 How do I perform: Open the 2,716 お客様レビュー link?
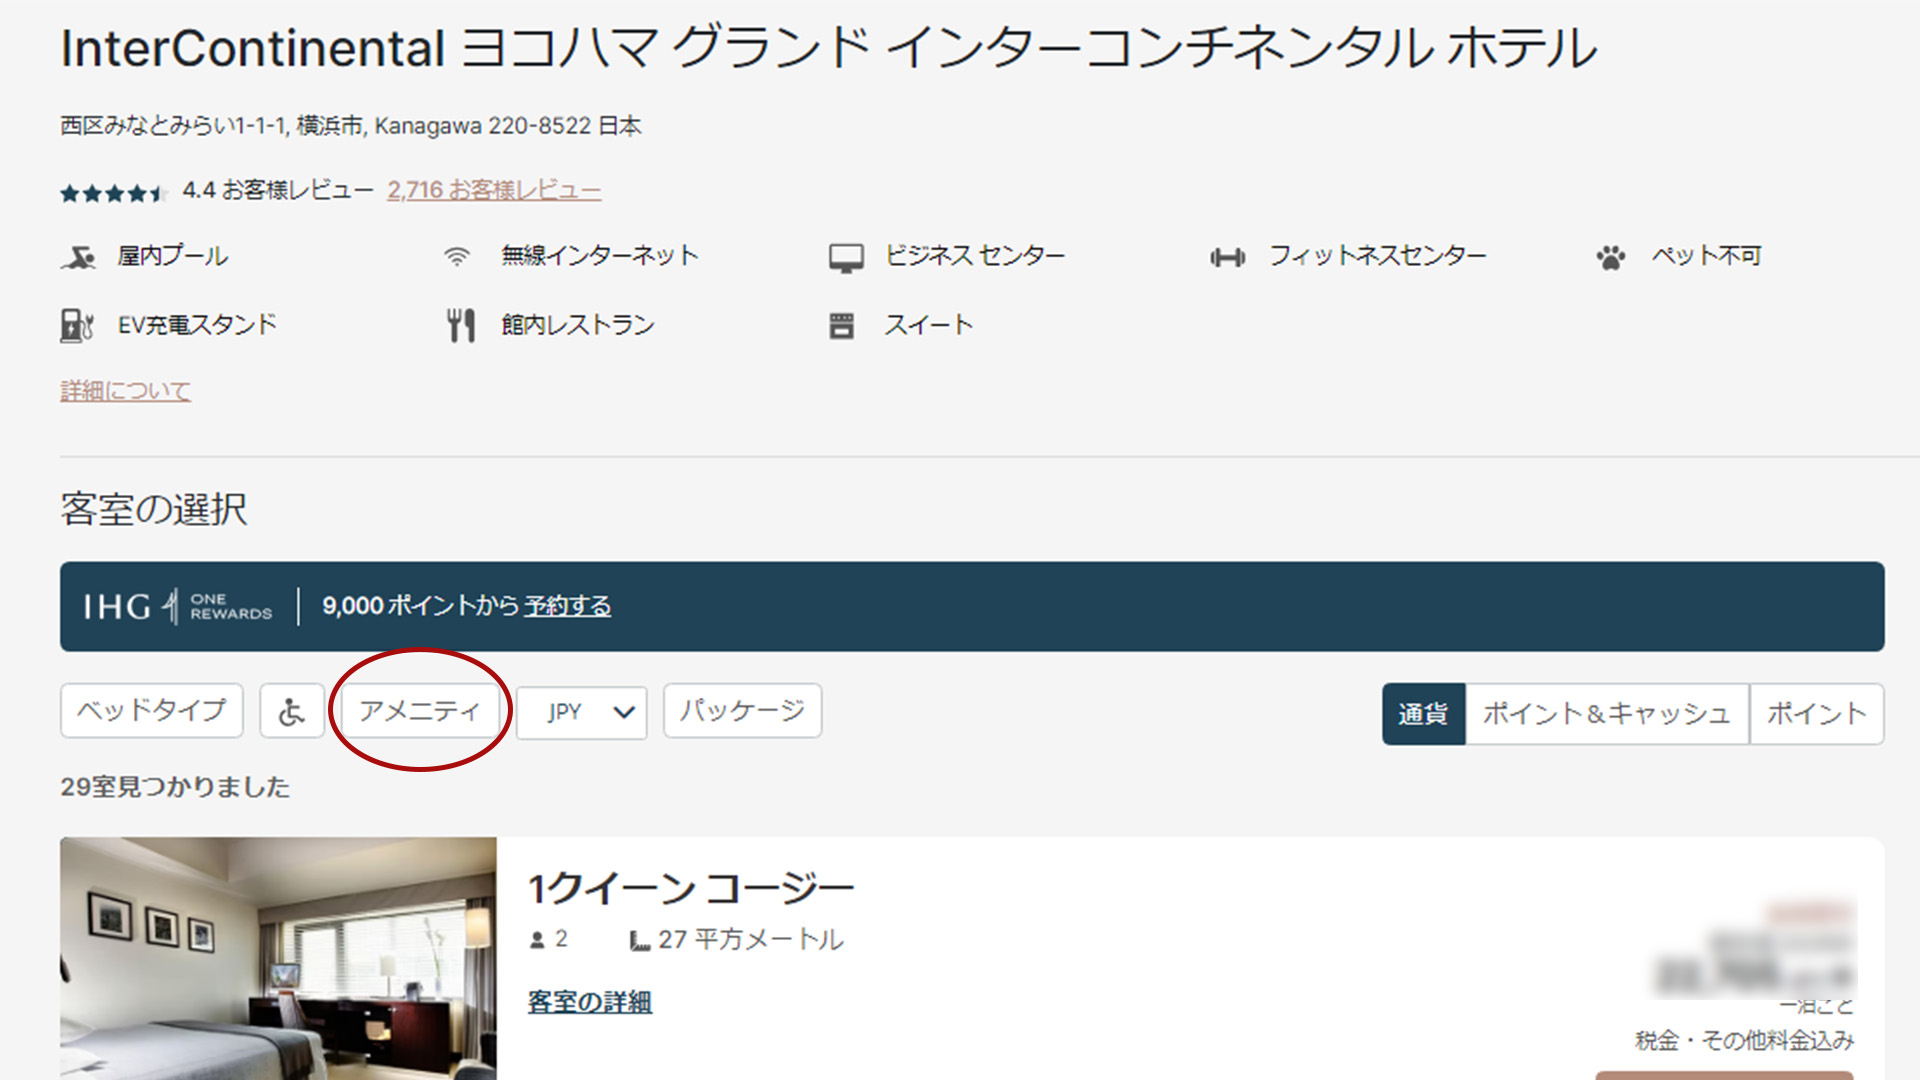[x=494, y=190]
